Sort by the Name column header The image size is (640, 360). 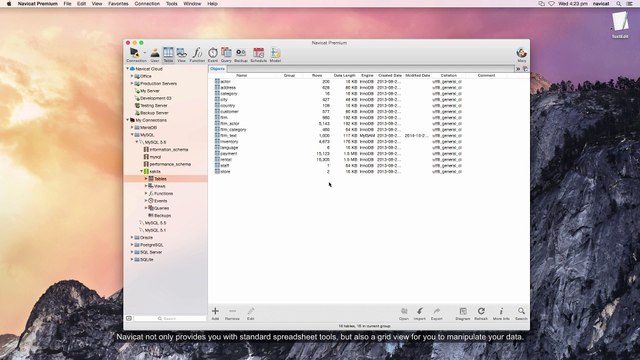tap(242, 76)
